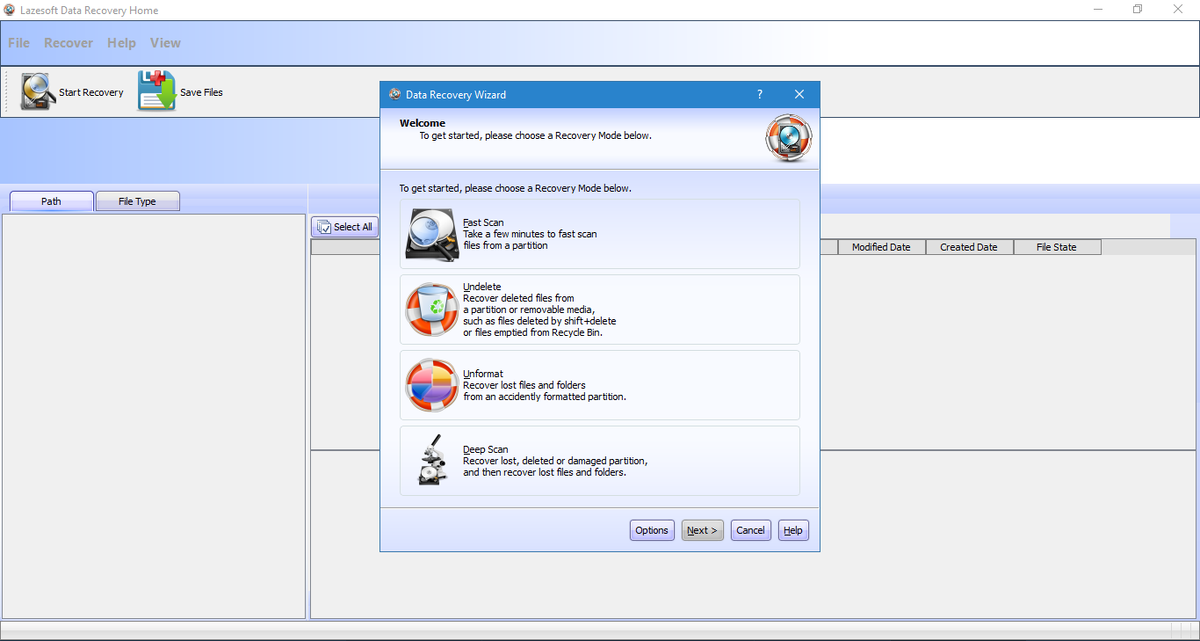The height and width of the screenshot is (641, 1200).
Task: Click the Next > button
Action: pyautogui.click(x=703, y=531)
